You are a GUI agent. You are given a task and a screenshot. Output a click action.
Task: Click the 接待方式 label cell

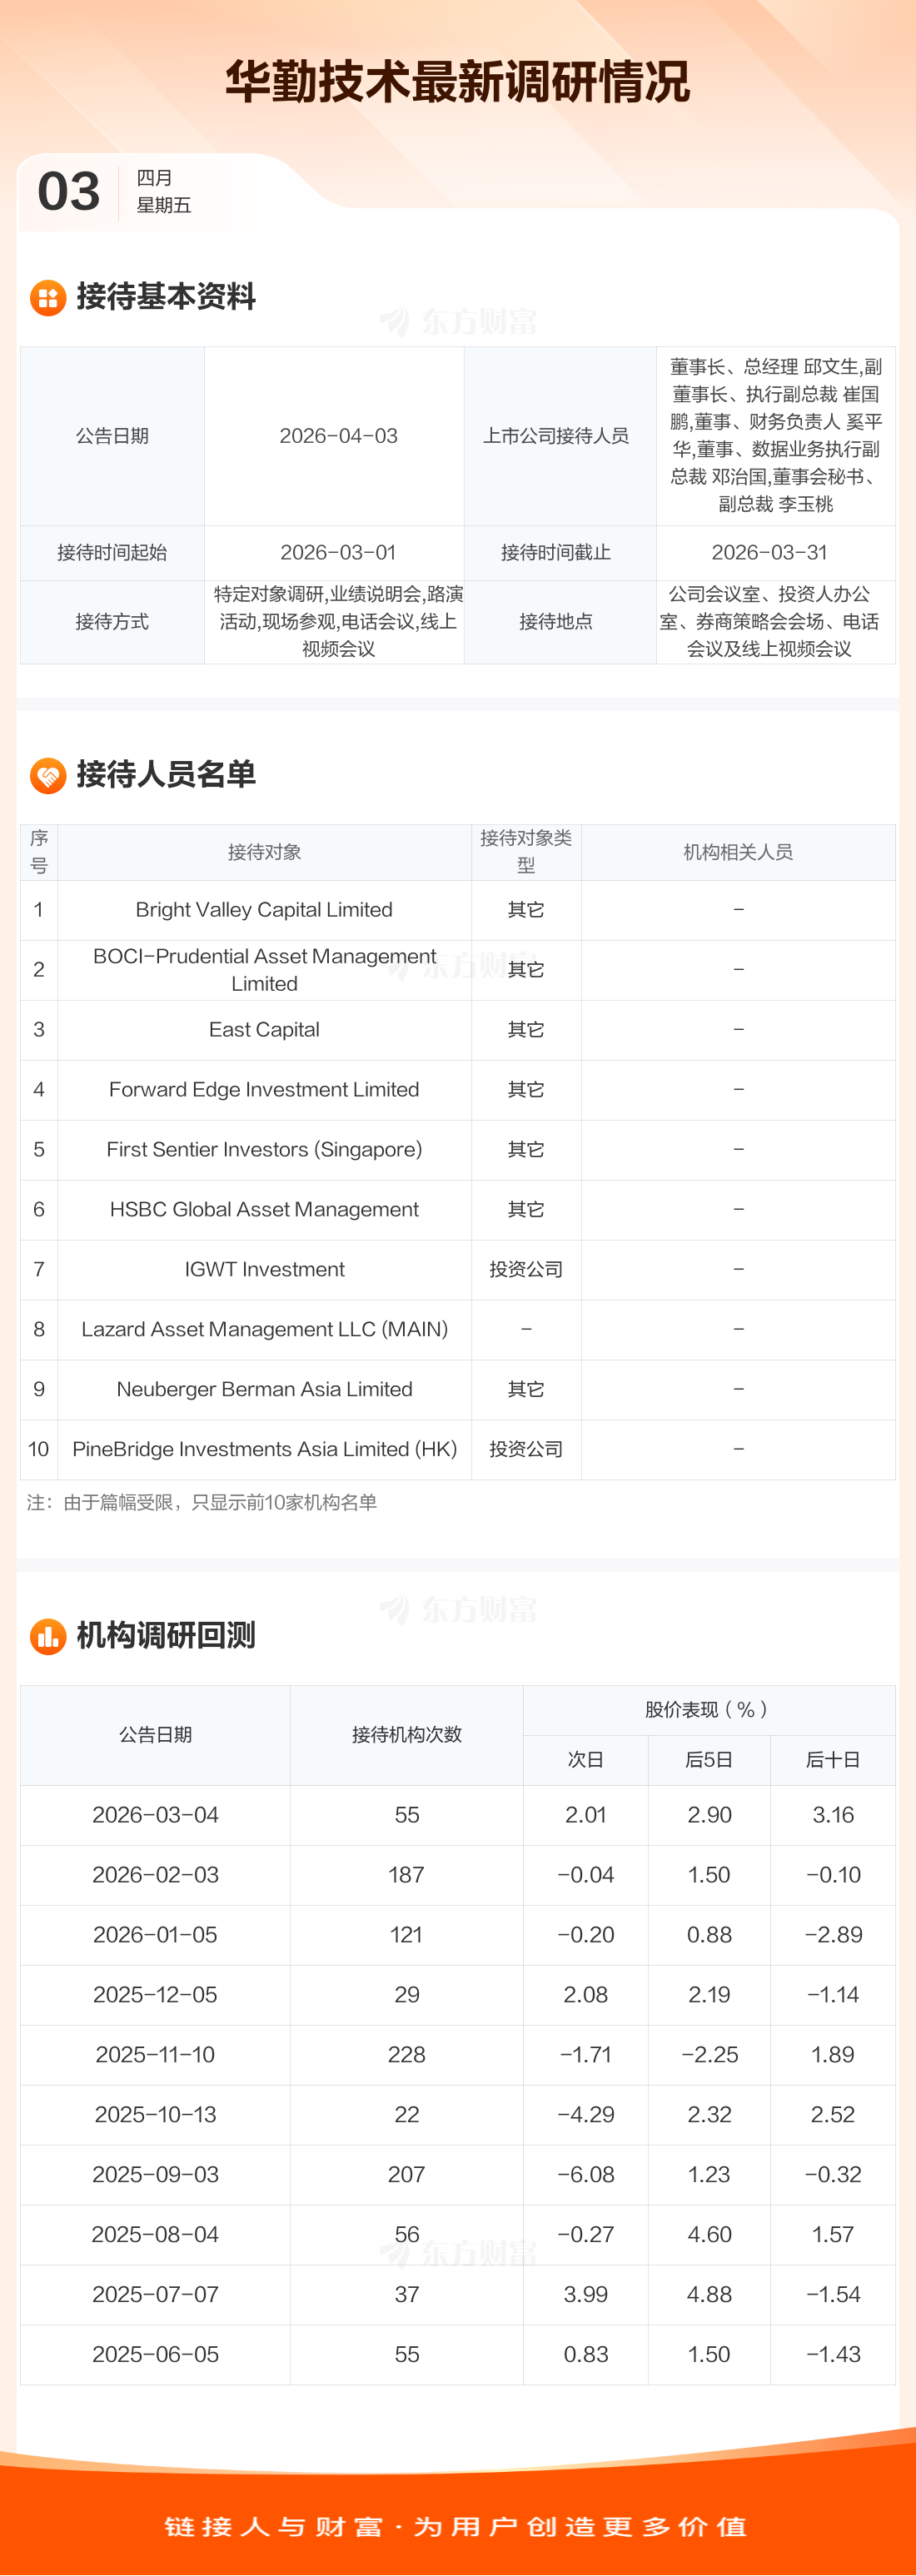click(112, 621)
